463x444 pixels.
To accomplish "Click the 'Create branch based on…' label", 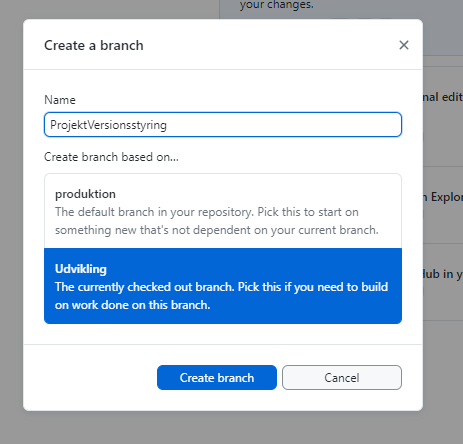I will point(111,157).
